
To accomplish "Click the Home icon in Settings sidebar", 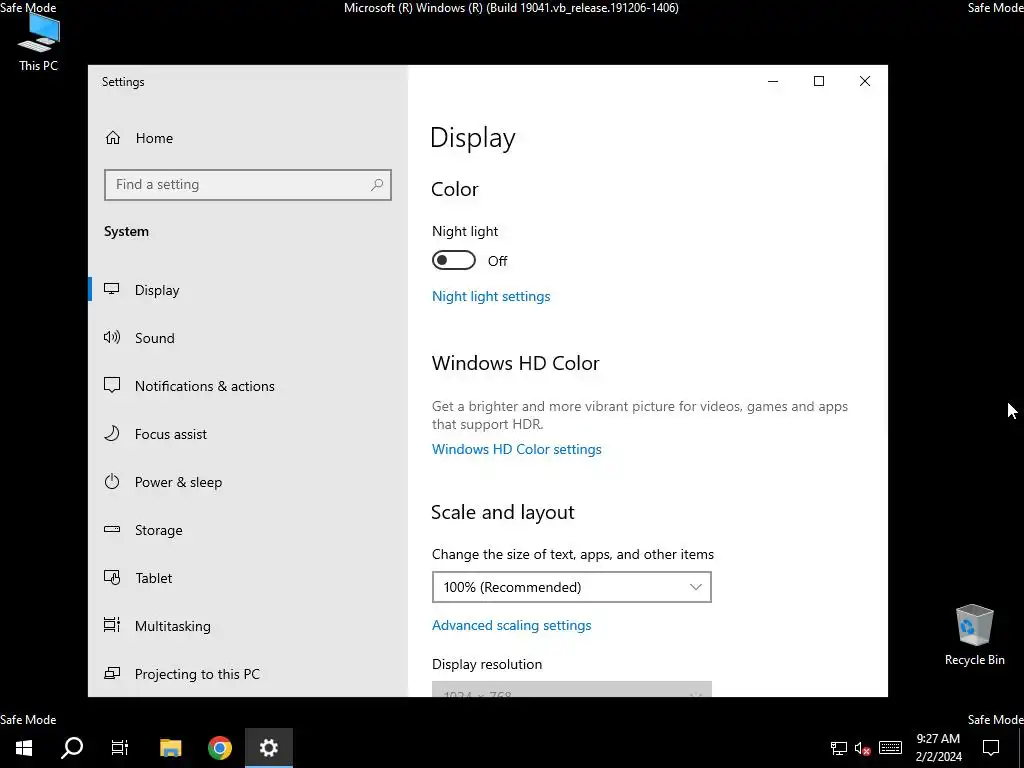I will click(x=113, y=138).
